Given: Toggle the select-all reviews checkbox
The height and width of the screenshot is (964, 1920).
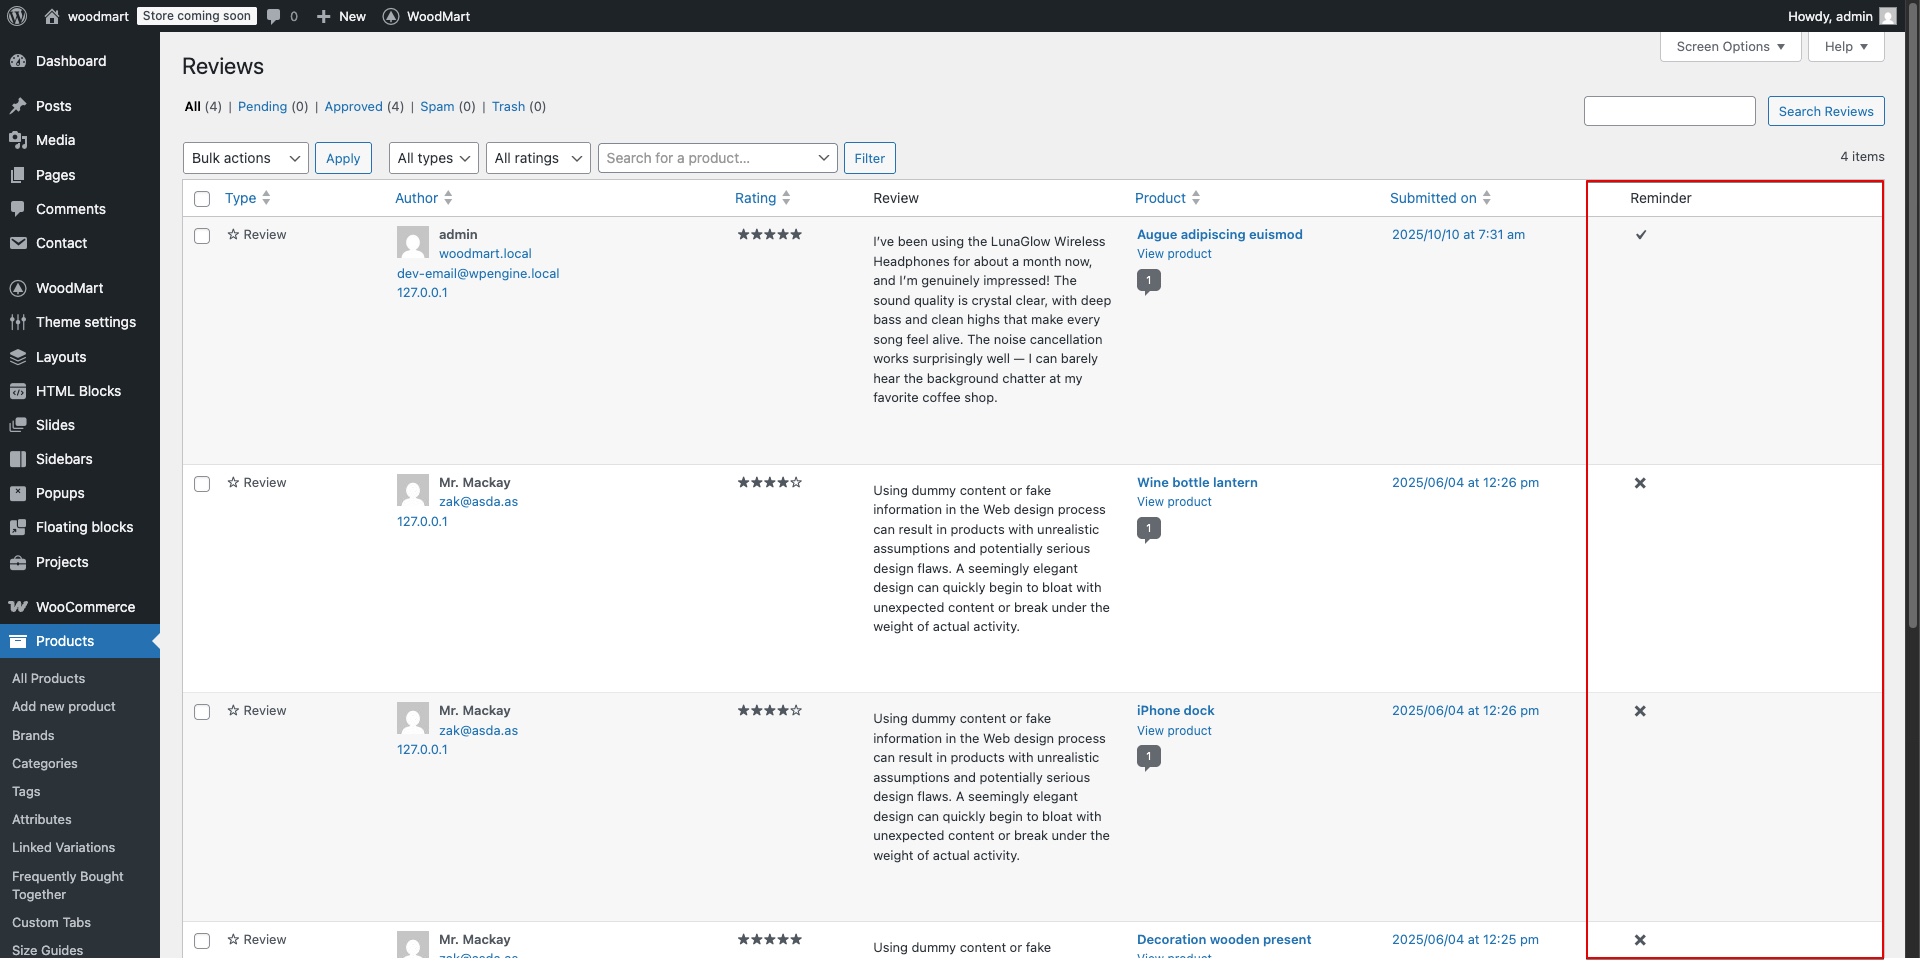Looking at the screenshot, I should [x=202, y=199].
